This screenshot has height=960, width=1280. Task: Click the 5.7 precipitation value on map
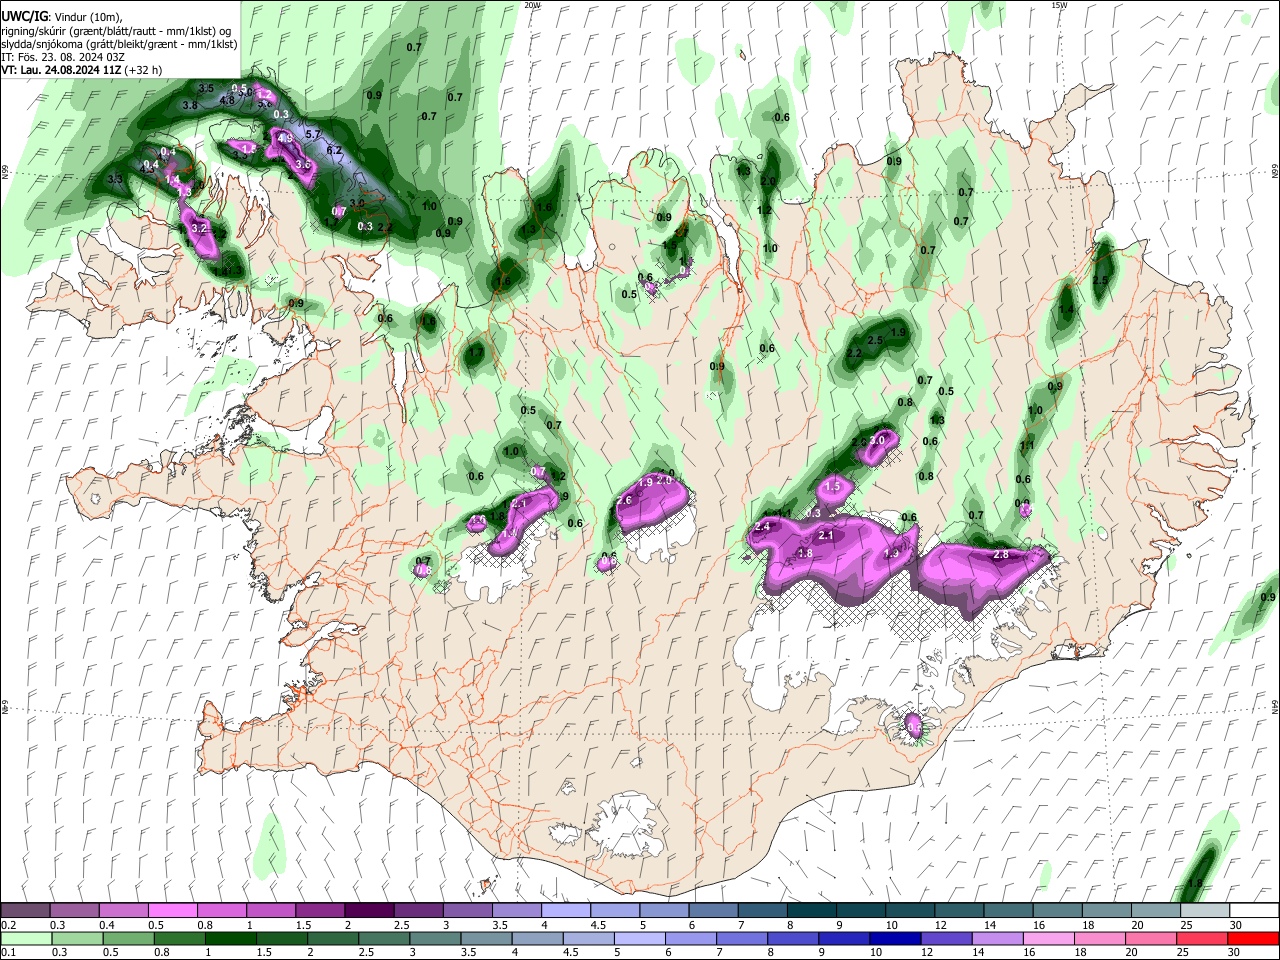(x=312, y=134)
